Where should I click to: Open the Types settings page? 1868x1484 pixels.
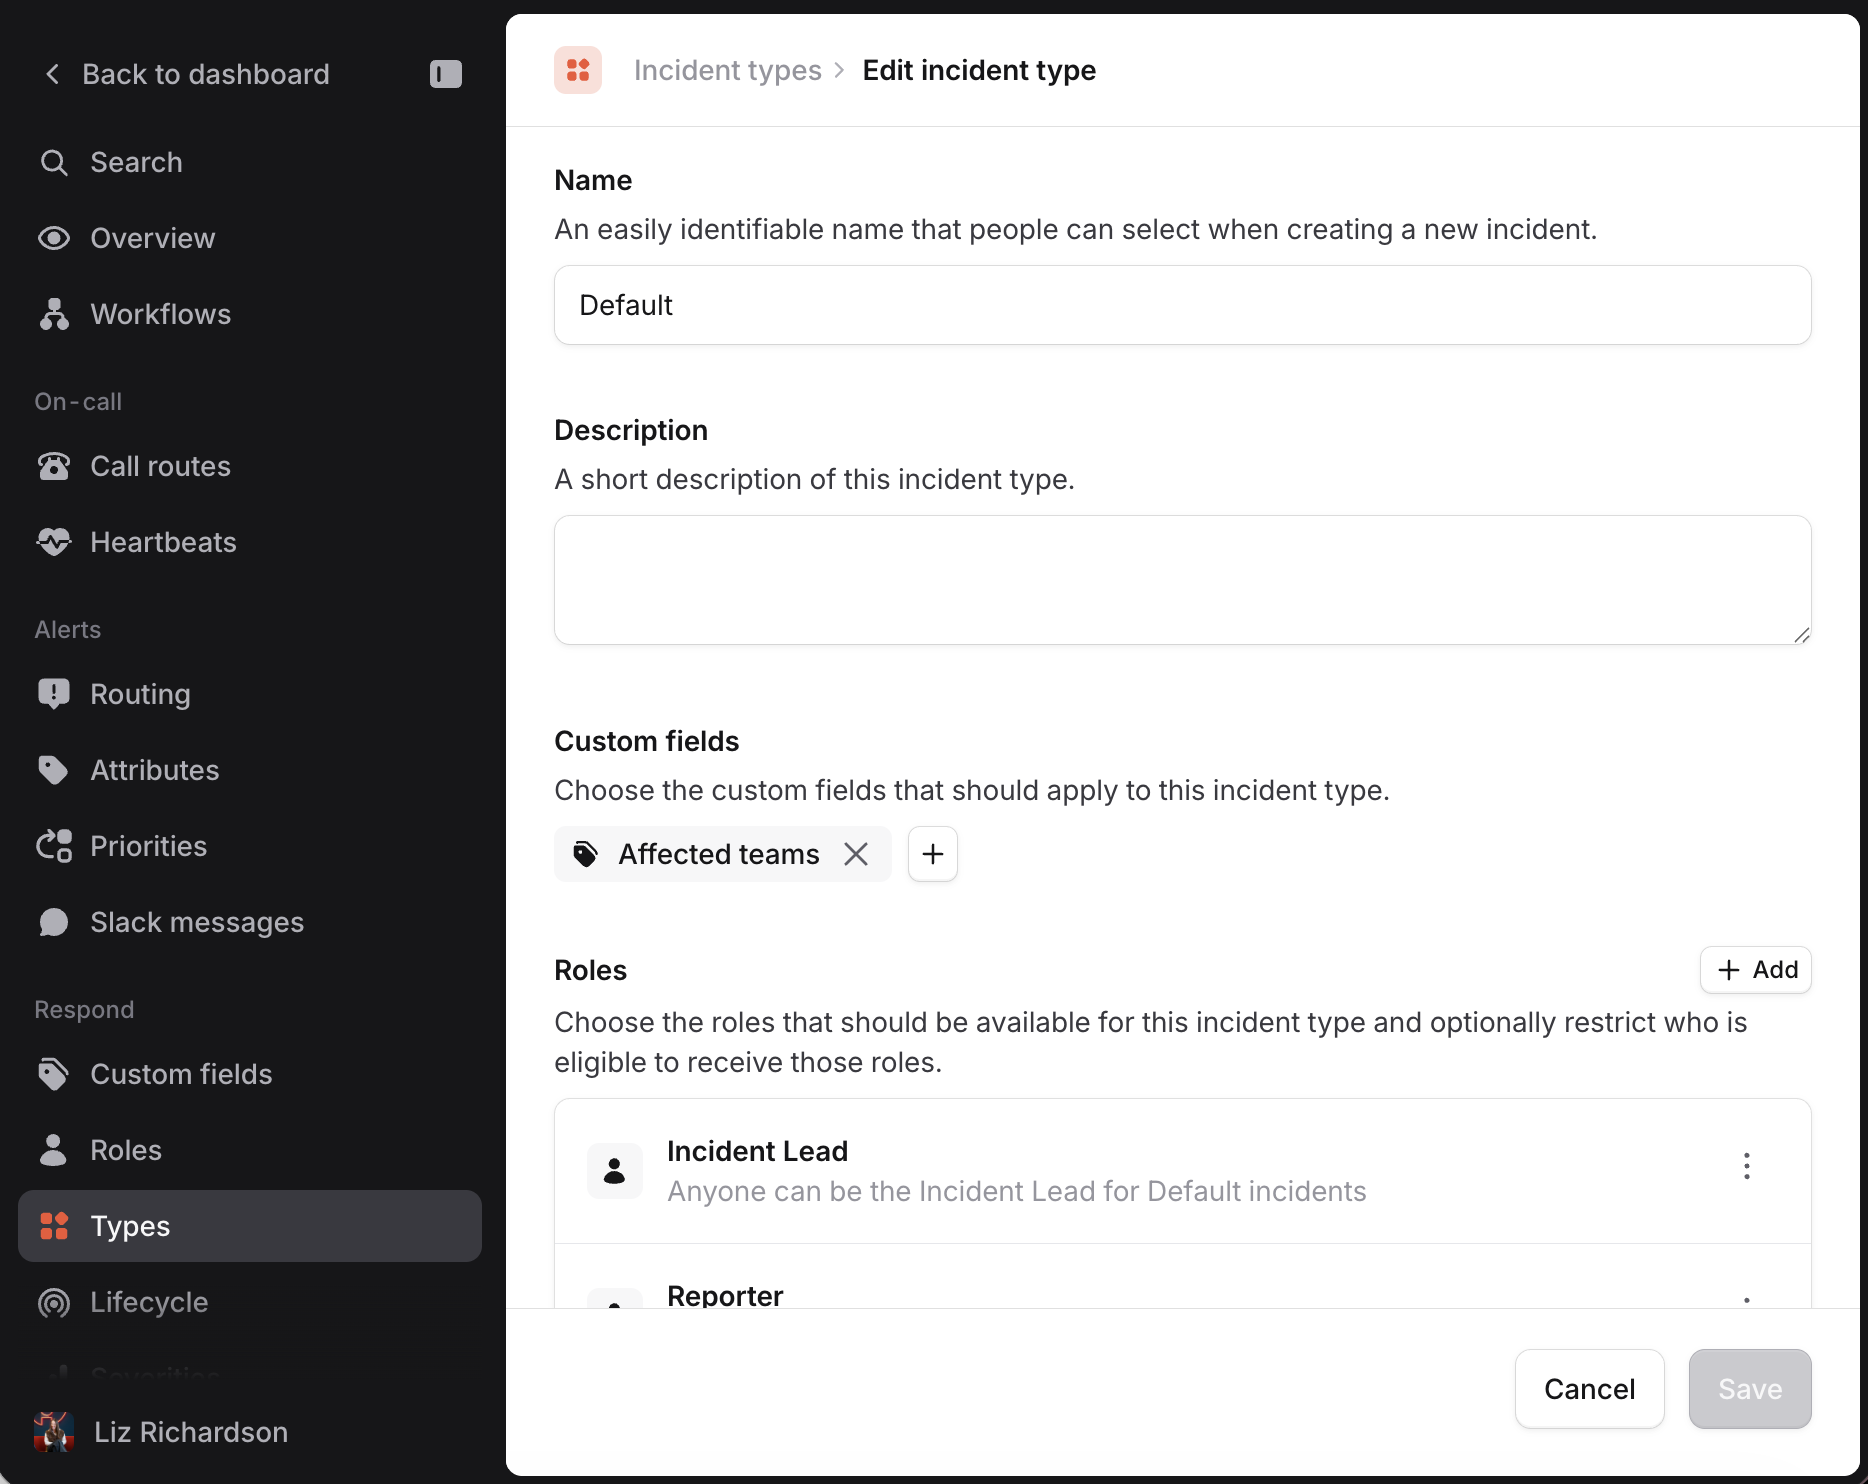pyautogui.click(x=250, y=1226)
